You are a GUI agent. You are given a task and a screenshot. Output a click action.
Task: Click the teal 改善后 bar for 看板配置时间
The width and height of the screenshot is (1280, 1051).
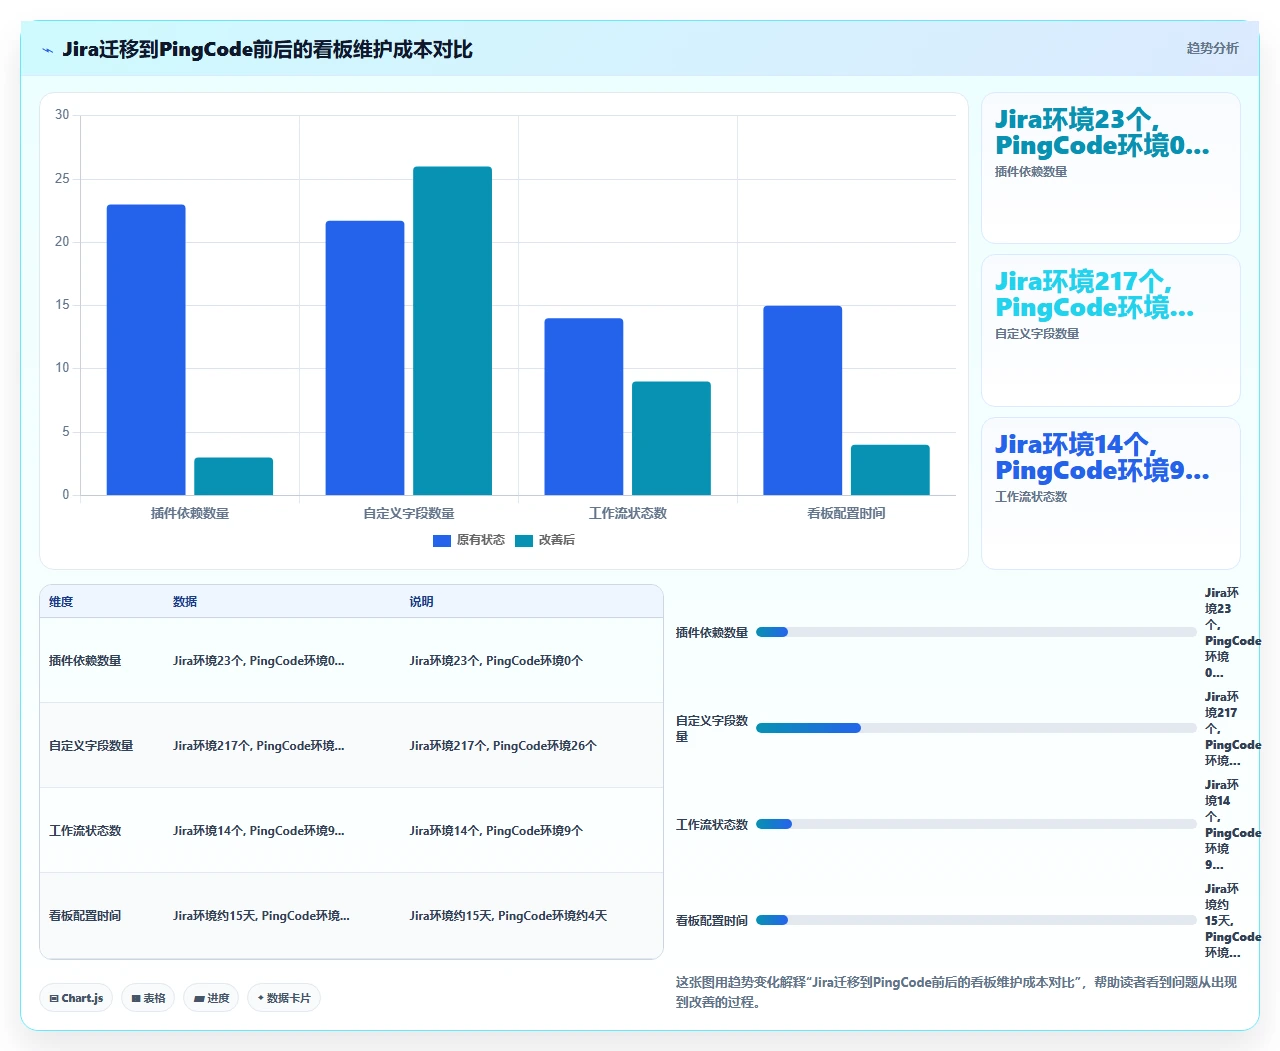click(890, 470)
